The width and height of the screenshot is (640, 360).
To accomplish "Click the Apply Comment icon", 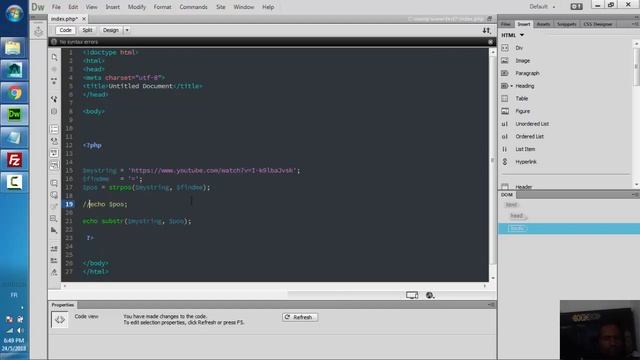I will [x=54, y=183].
